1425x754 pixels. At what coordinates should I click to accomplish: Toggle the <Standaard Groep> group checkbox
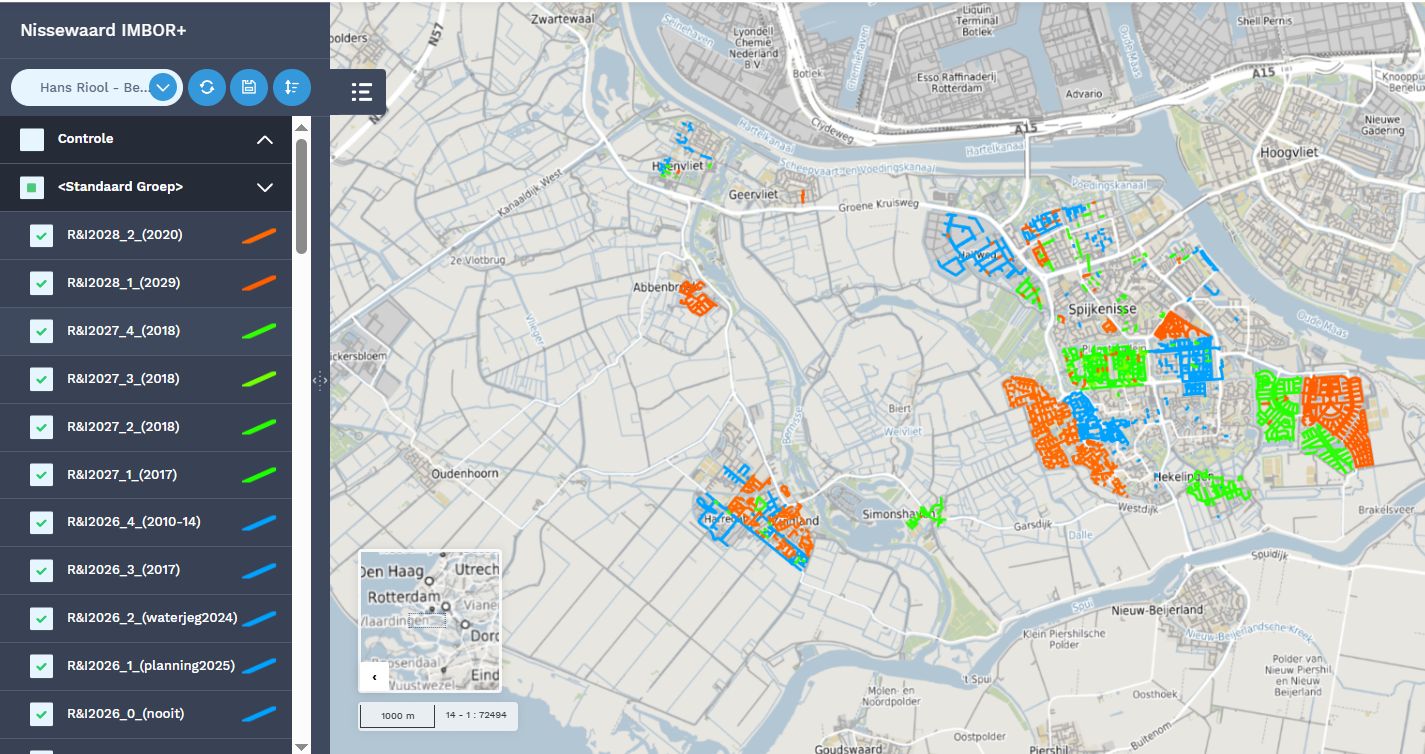pos(32,187)
